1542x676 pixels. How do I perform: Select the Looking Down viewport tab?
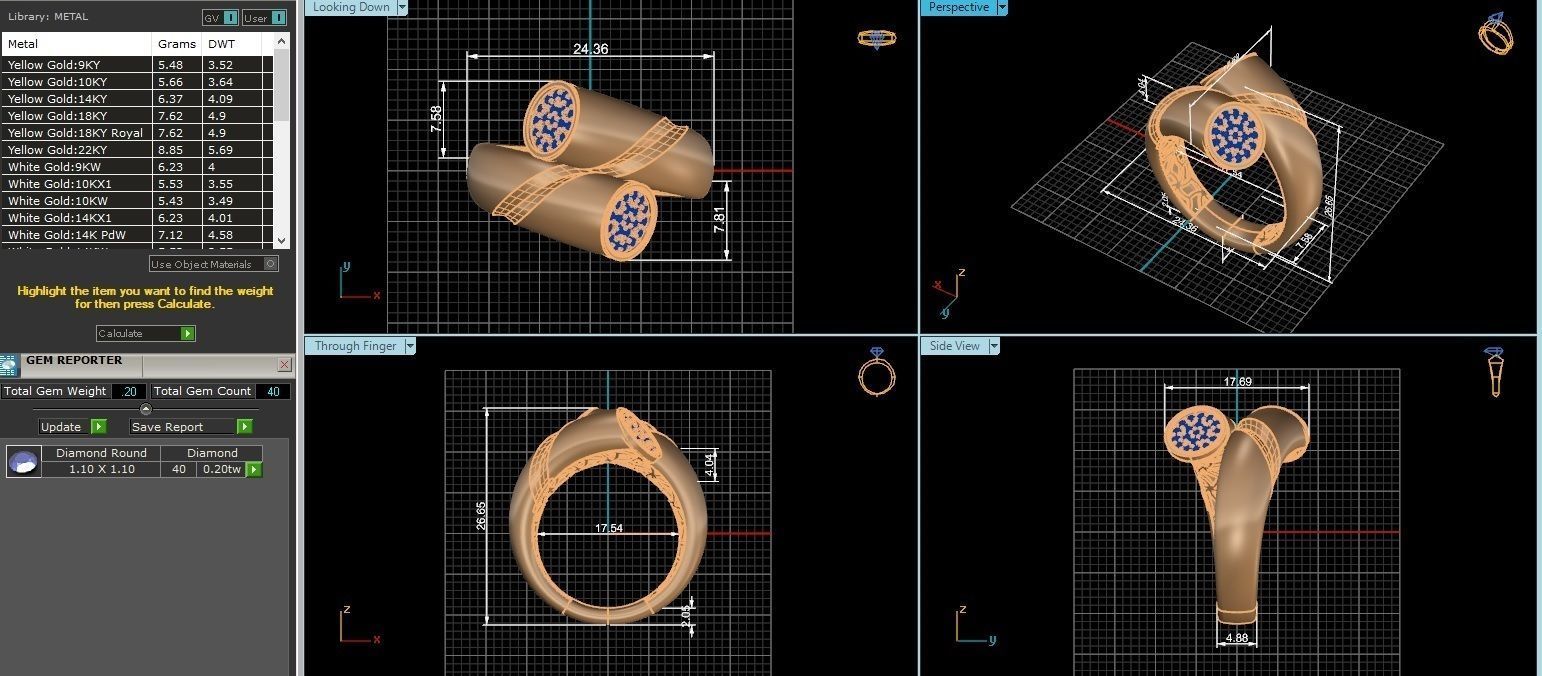tap(351, 7)
